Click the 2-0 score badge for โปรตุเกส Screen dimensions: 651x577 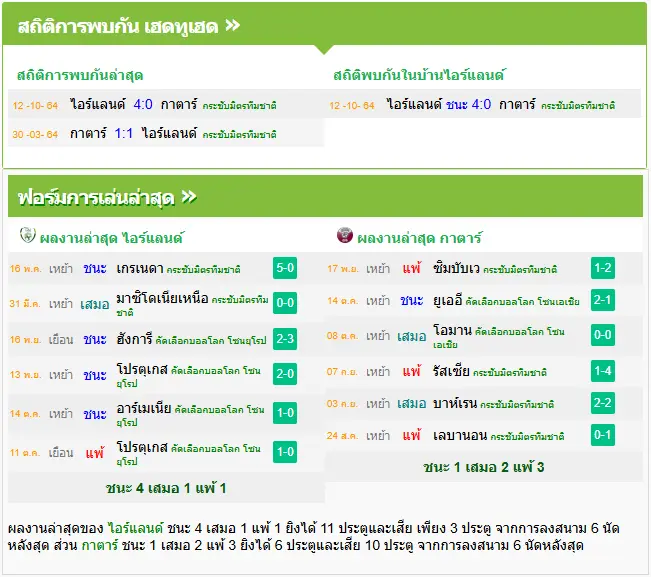285,374
